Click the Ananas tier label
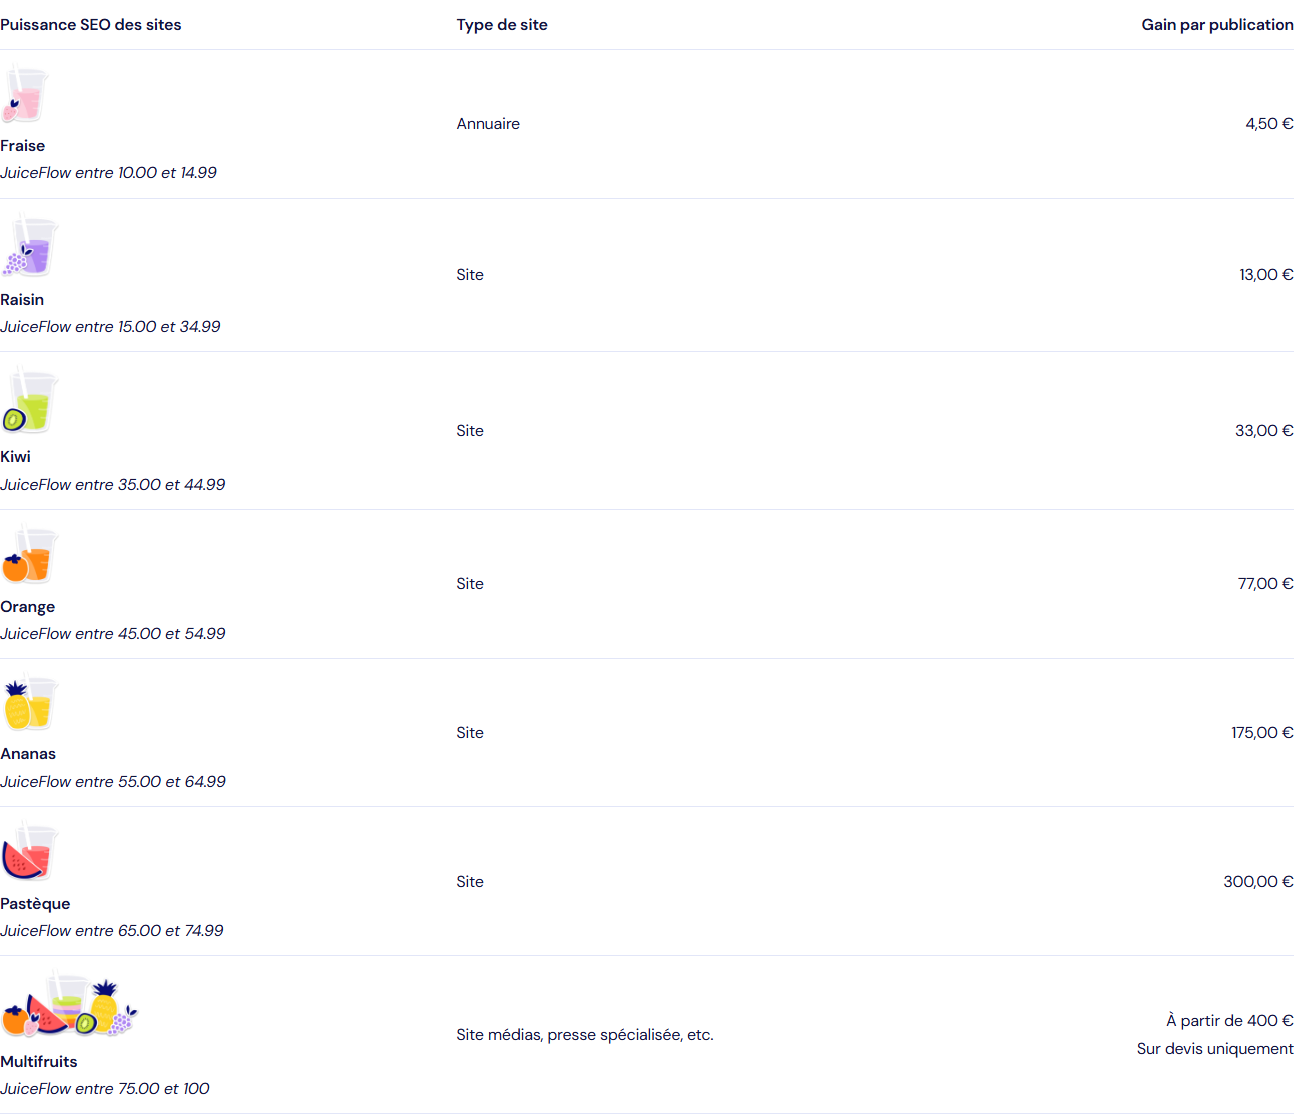 coord(28,754)
